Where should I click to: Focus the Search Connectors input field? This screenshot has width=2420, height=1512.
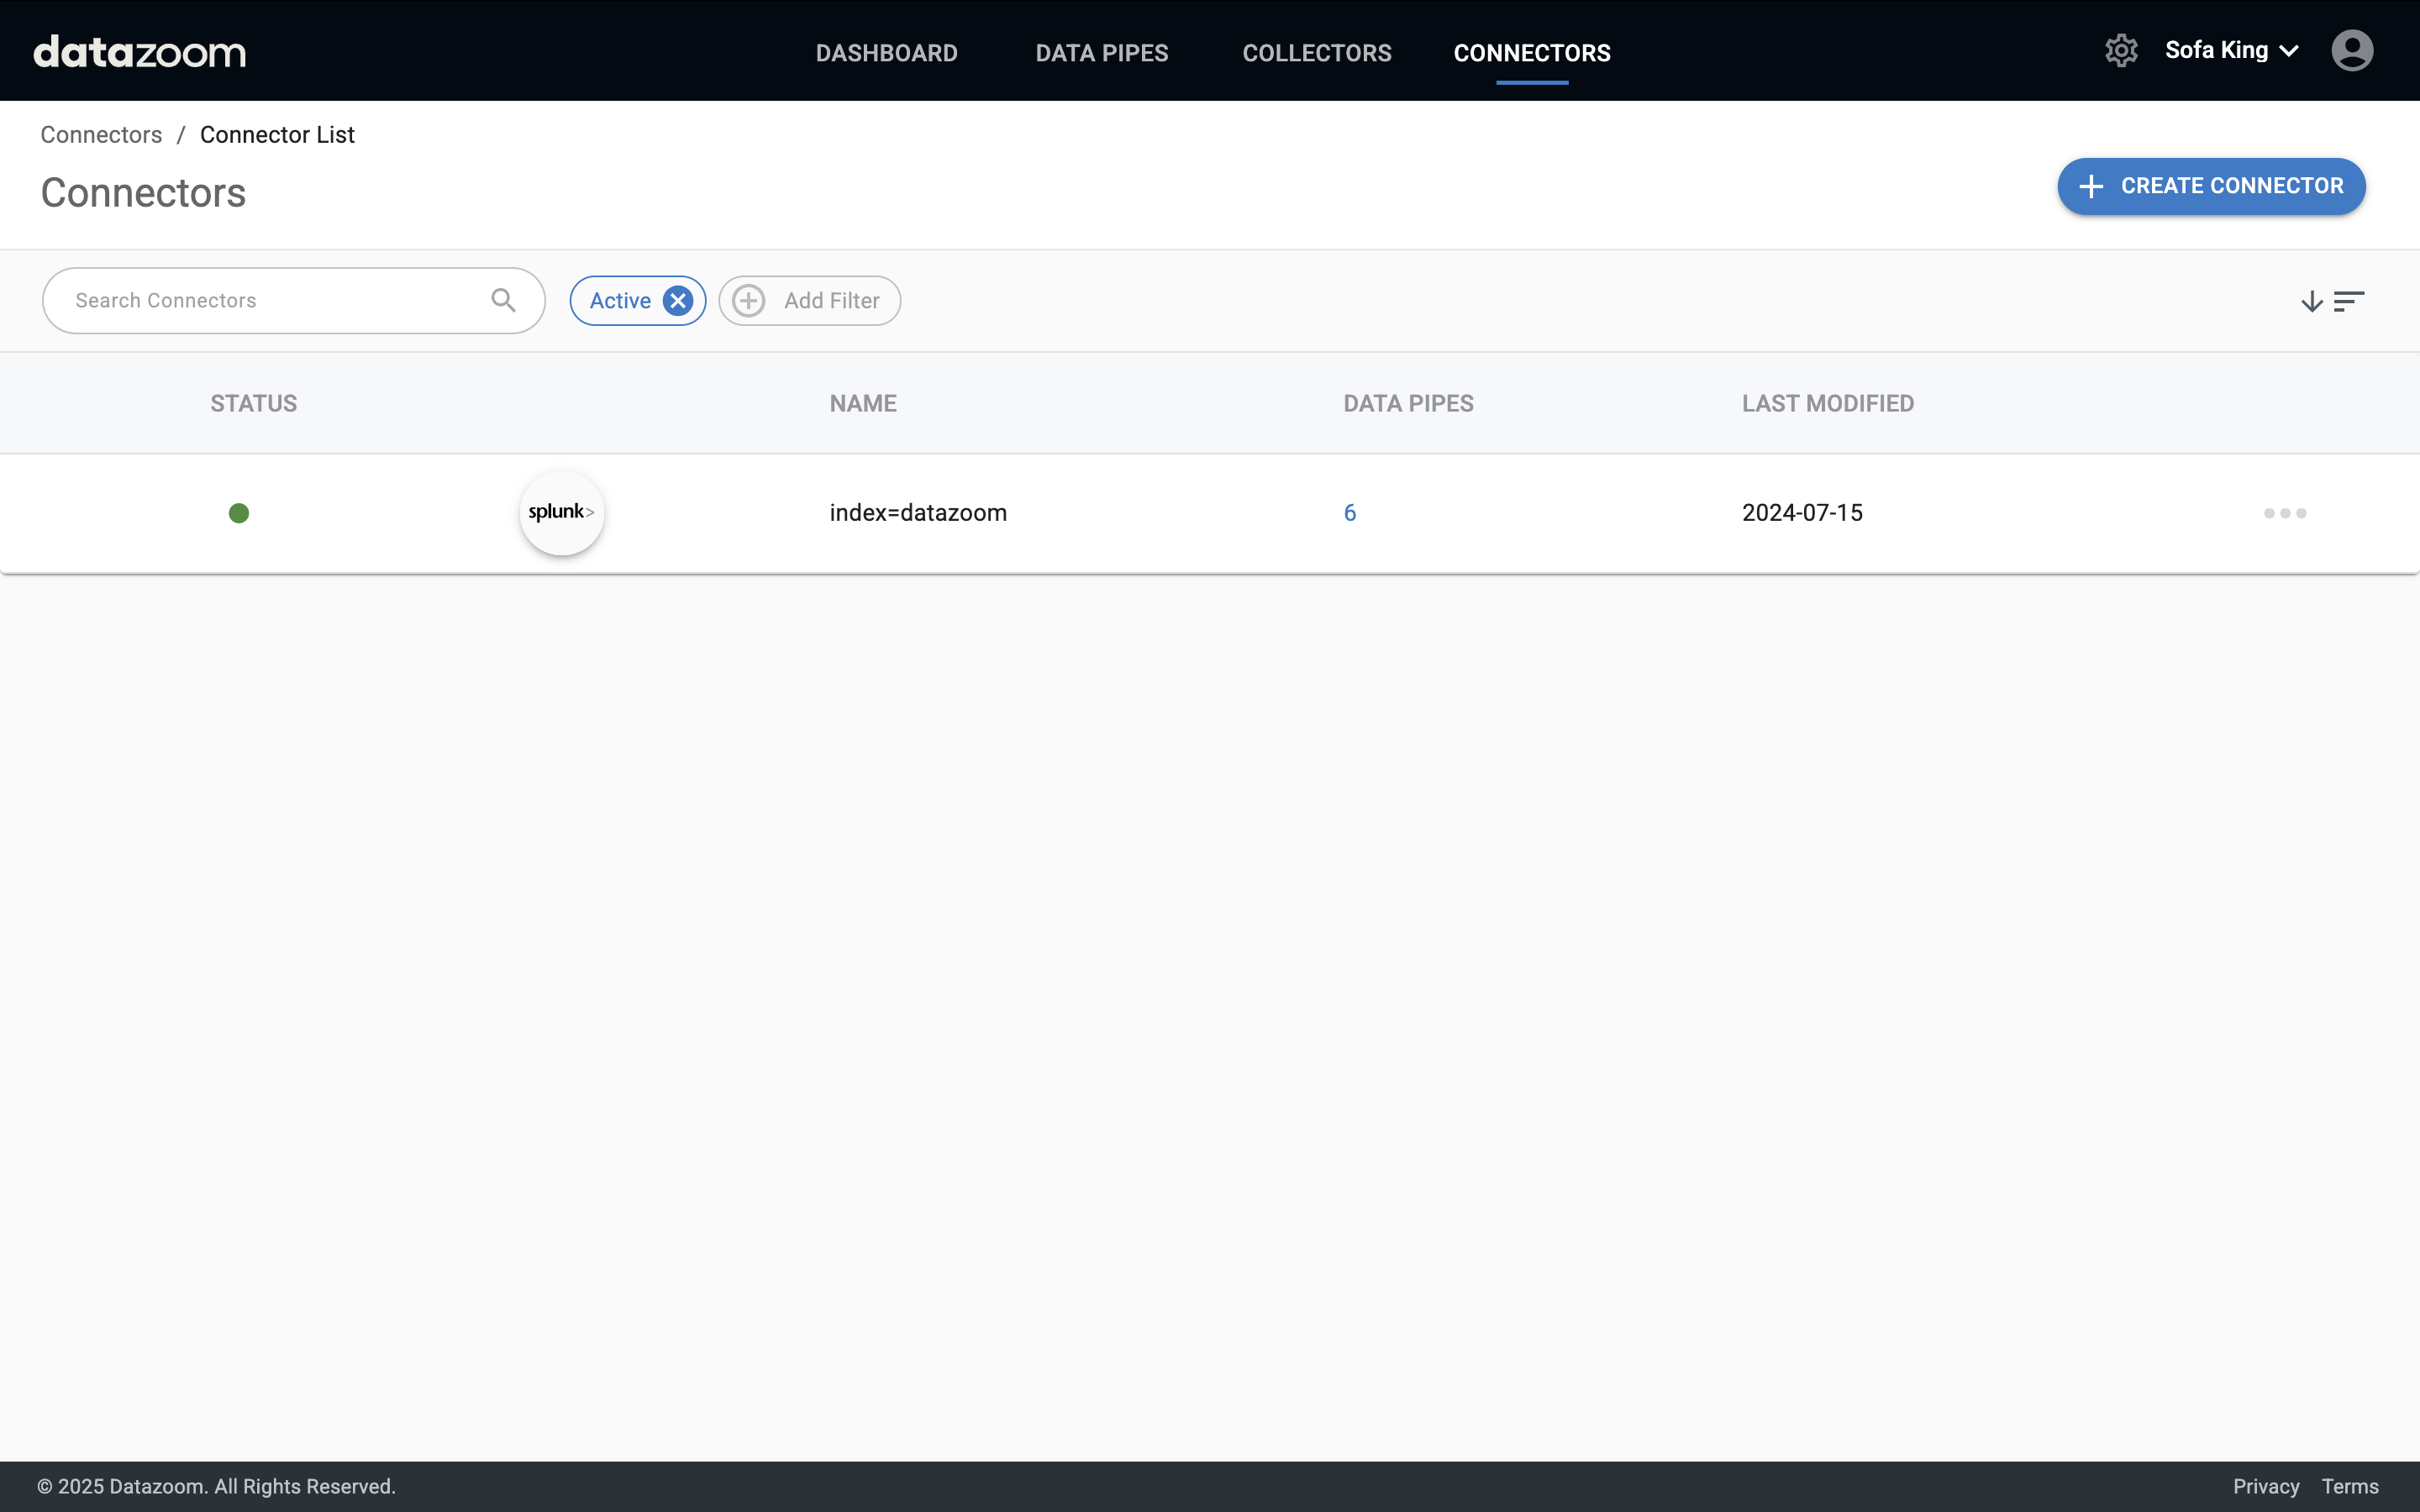[x=294, y=300]
